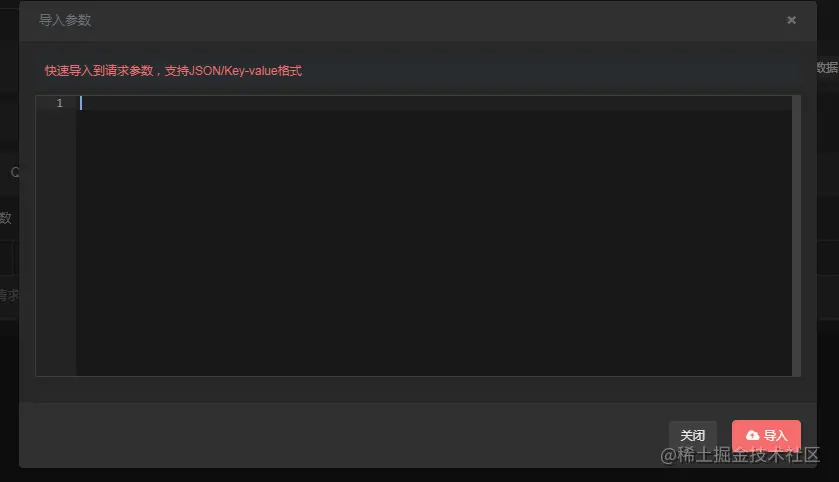
Task: Close the 导入参数 dialog with the X
Action: coord(791,20)
